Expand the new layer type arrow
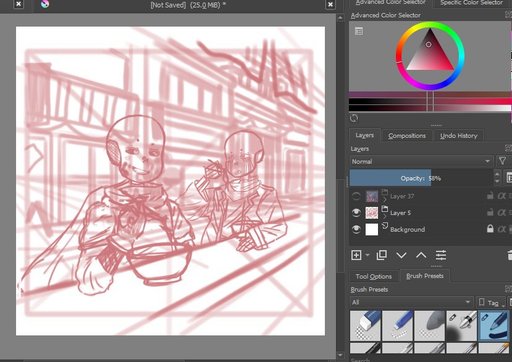Image resolution: width=512 pixels, height=362 pixels. coord(367,255)
